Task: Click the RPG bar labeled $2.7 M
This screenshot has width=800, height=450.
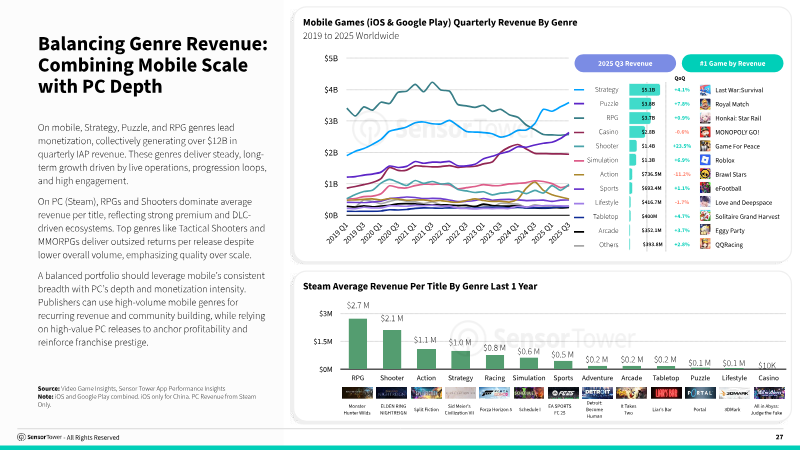Action: coord(358,344)
